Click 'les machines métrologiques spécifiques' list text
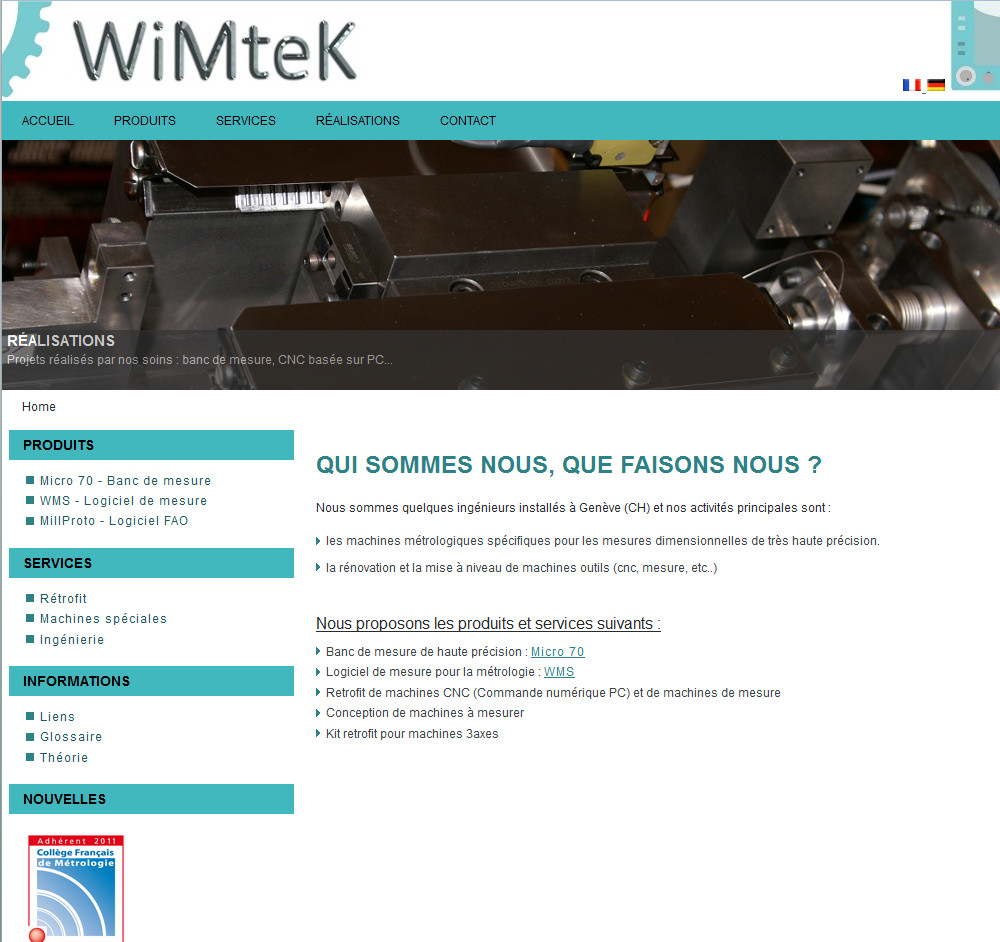The height and width of the screenshot is (942, 1000). coord(603,541)
